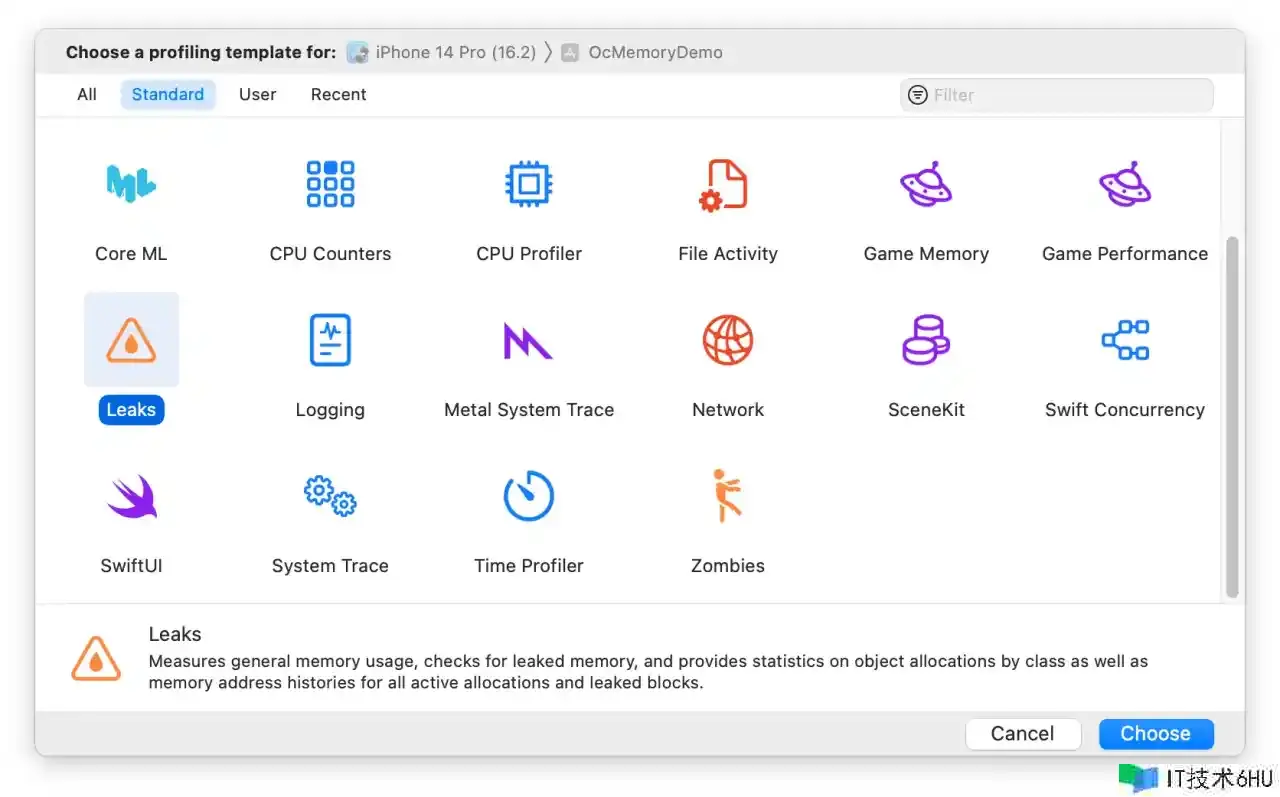Select the CPU Profiler chip icon
This screenshot has width=1280, height=797.
pos(528,184)
